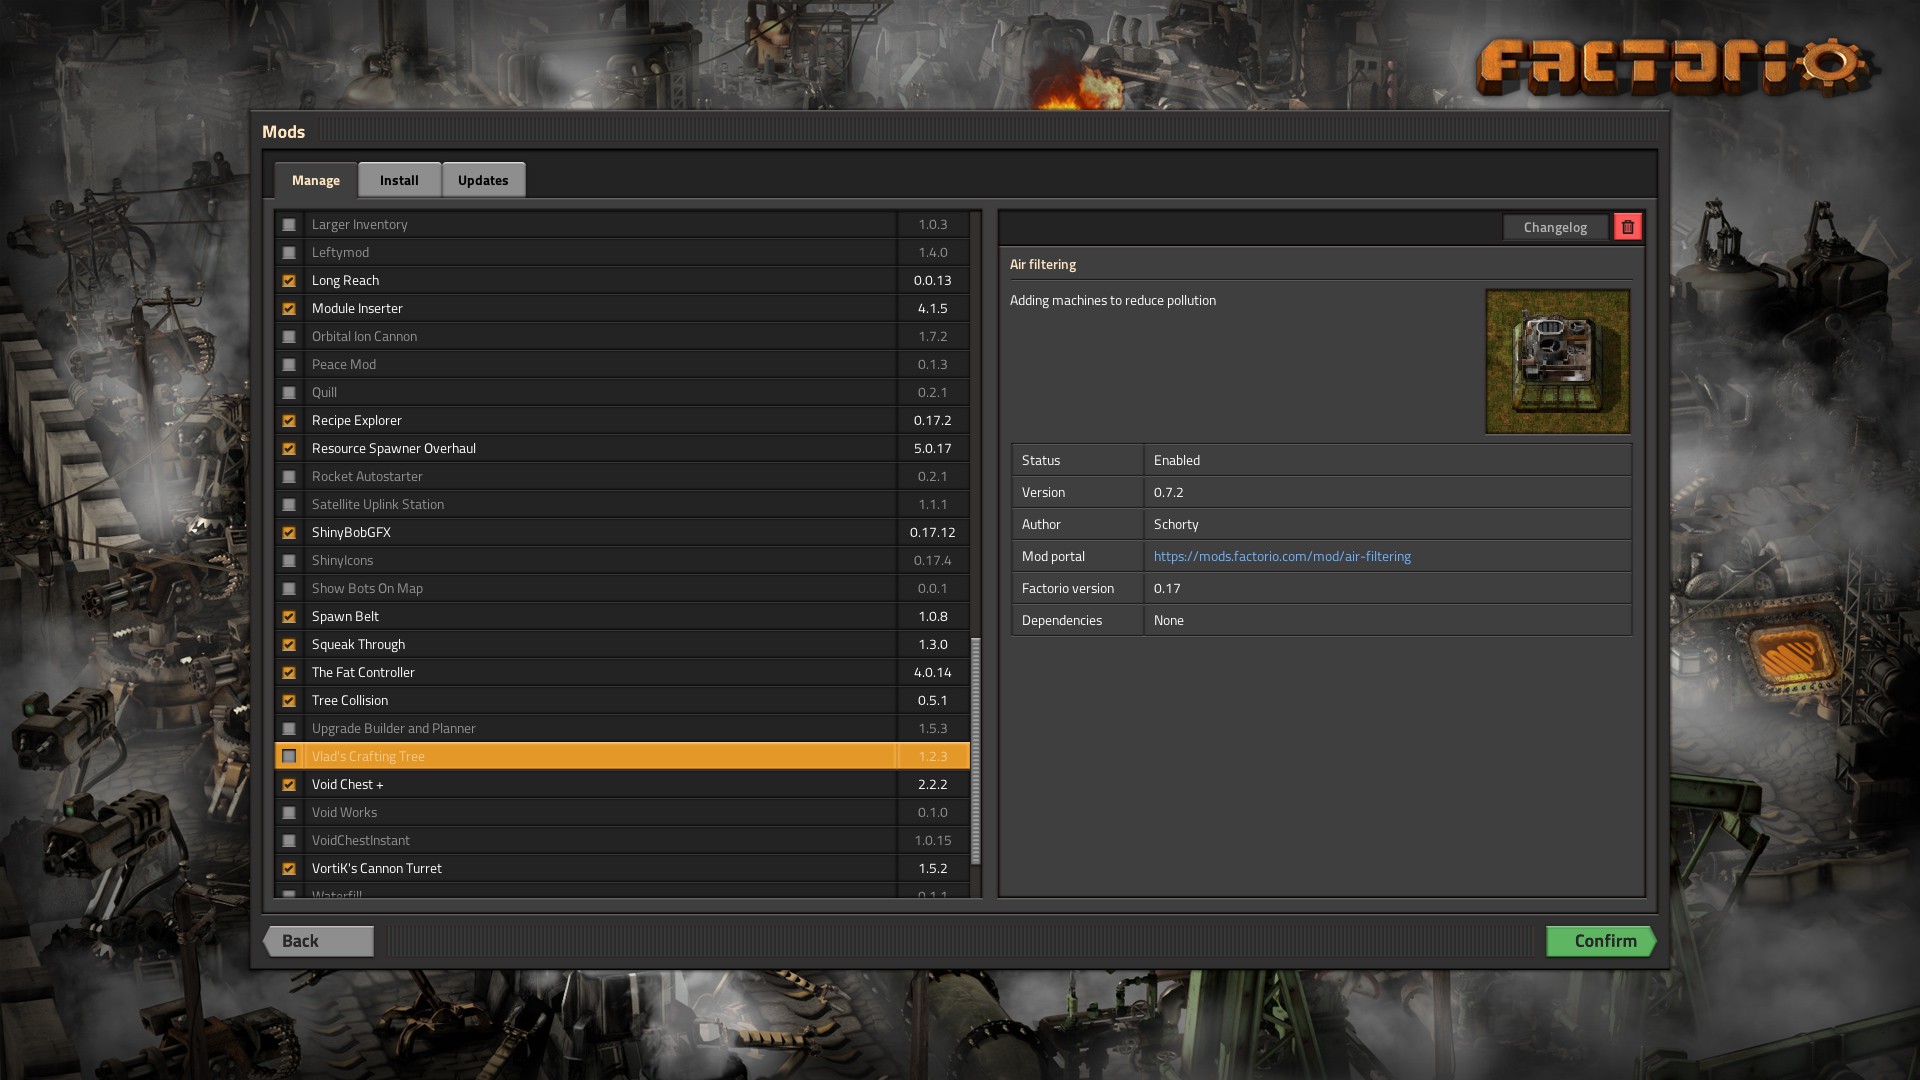Select the Manage tab
1920x1080 pixels.
(315, 180)
